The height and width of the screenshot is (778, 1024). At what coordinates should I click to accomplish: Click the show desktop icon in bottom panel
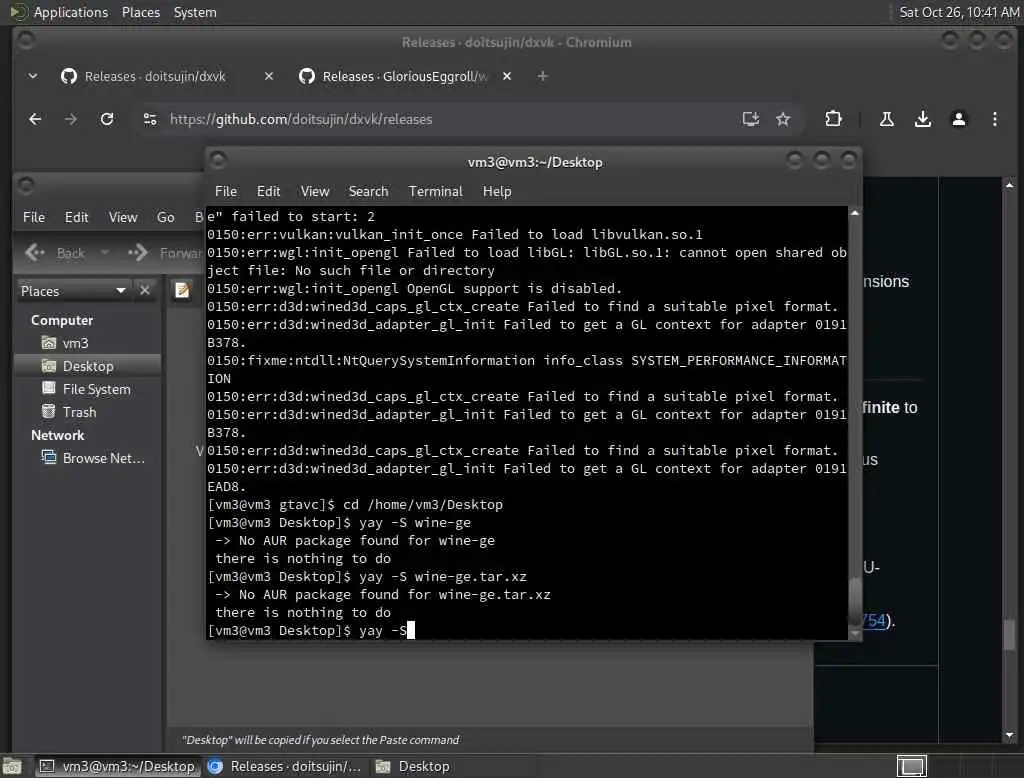12,766
